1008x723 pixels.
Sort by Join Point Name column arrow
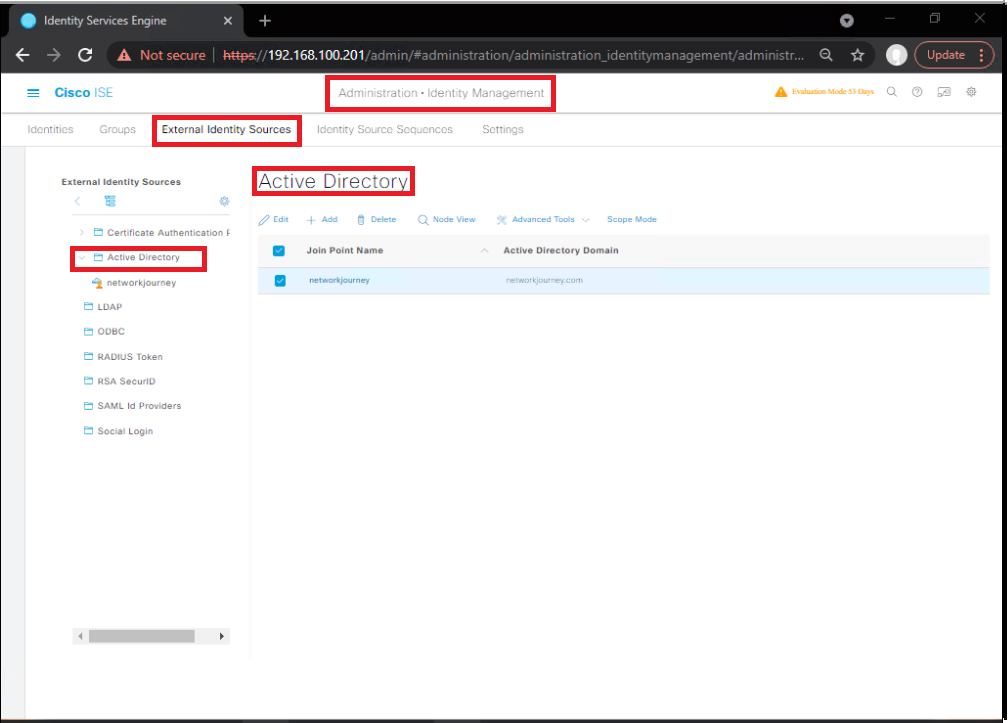pyautogui.click(x=485, y=251)
